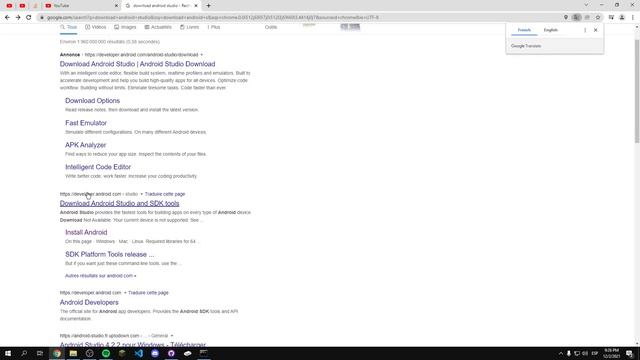Click the browser forward arrow
The height and width of the screenshot is (360, 640).
coord(18,18)
